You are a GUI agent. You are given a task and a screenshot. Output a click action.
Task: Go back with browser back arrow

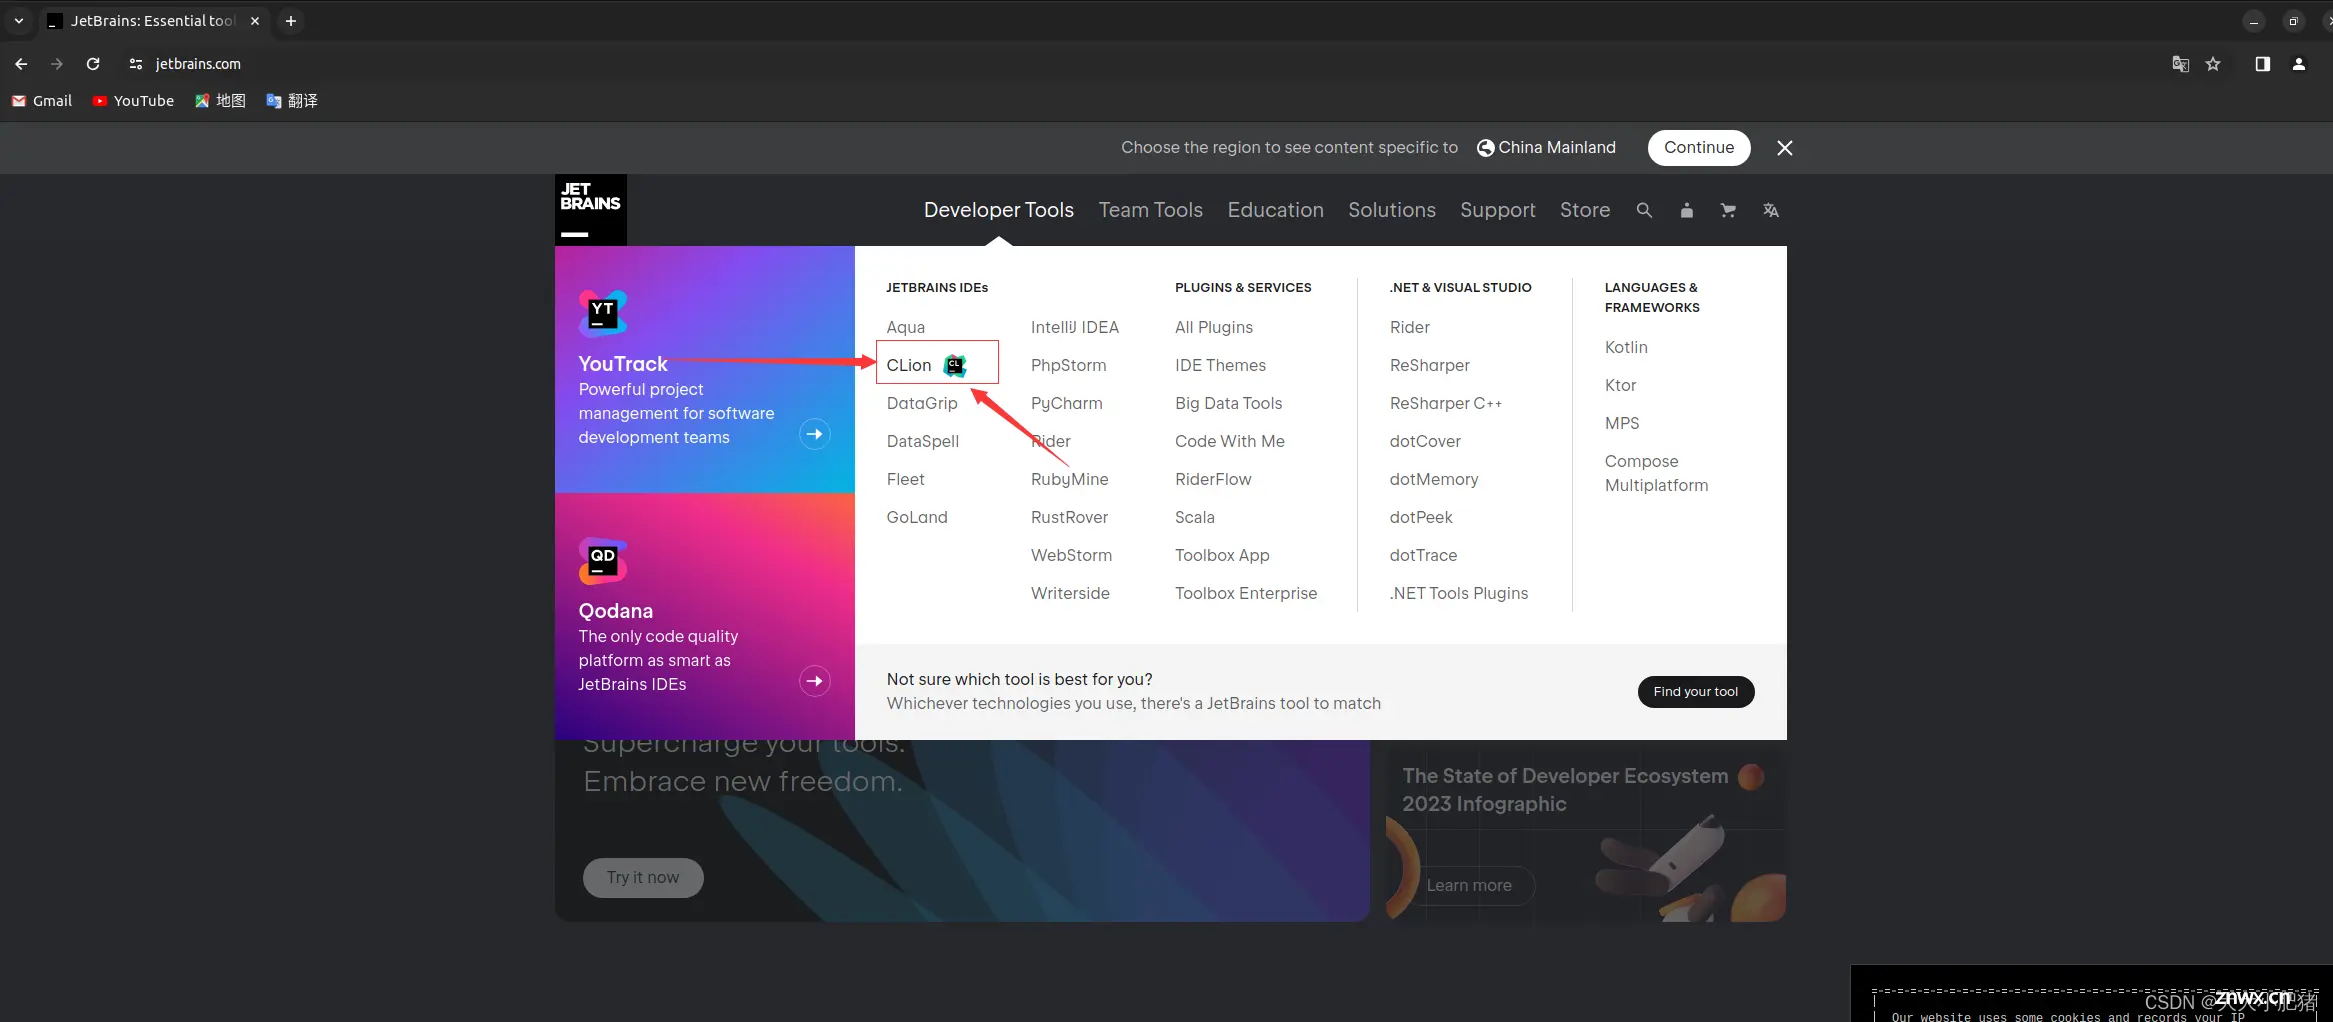point(21,64)
